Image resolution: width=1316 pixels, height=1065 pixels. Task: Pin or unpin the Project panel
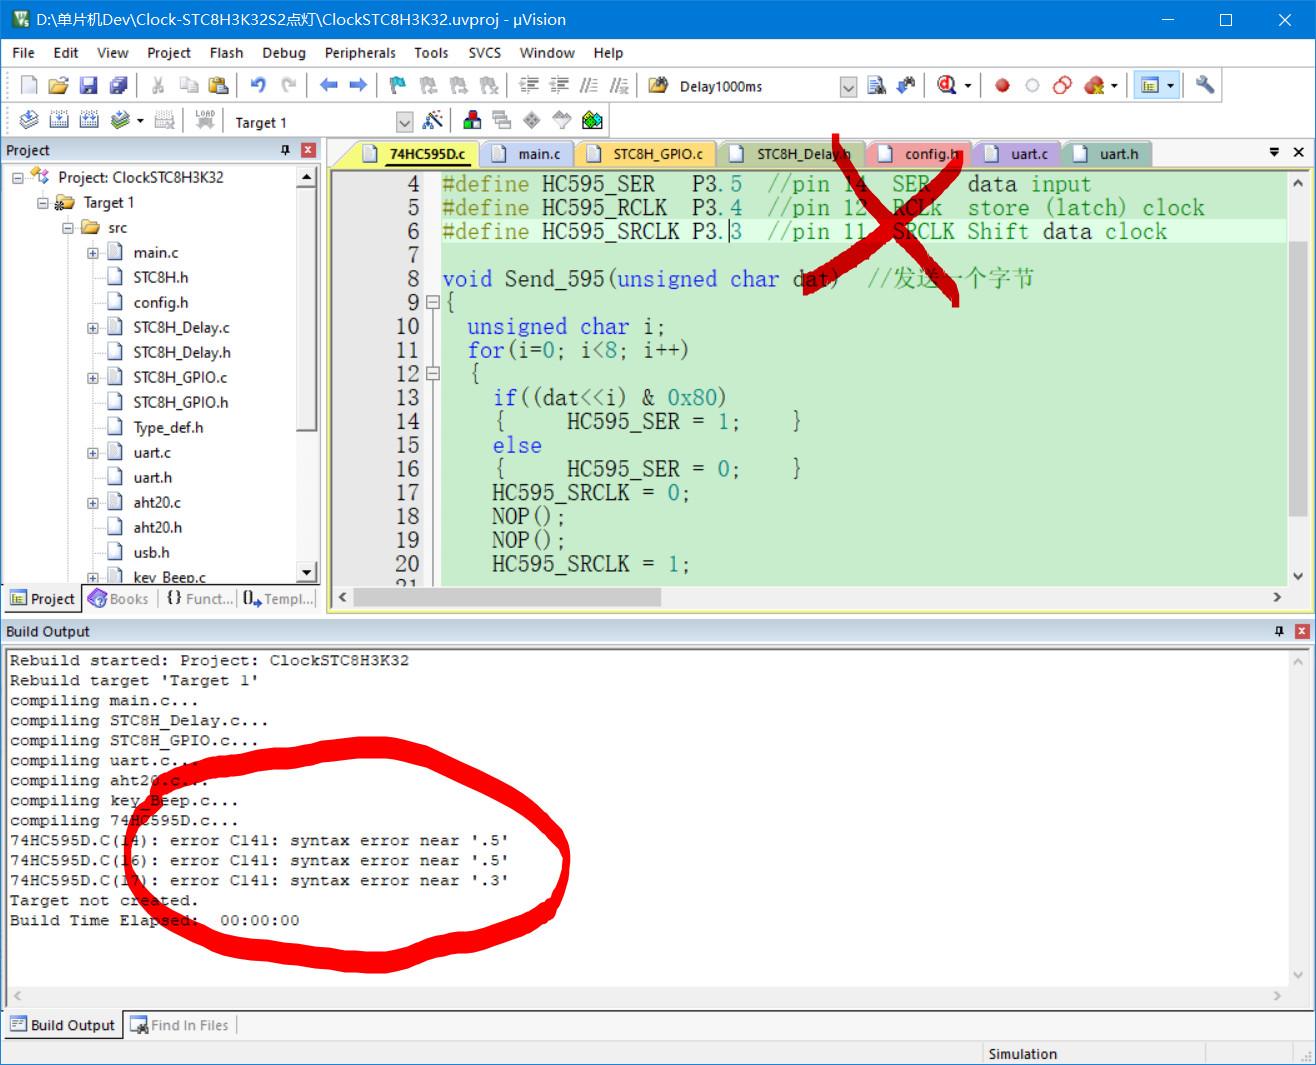285,150
